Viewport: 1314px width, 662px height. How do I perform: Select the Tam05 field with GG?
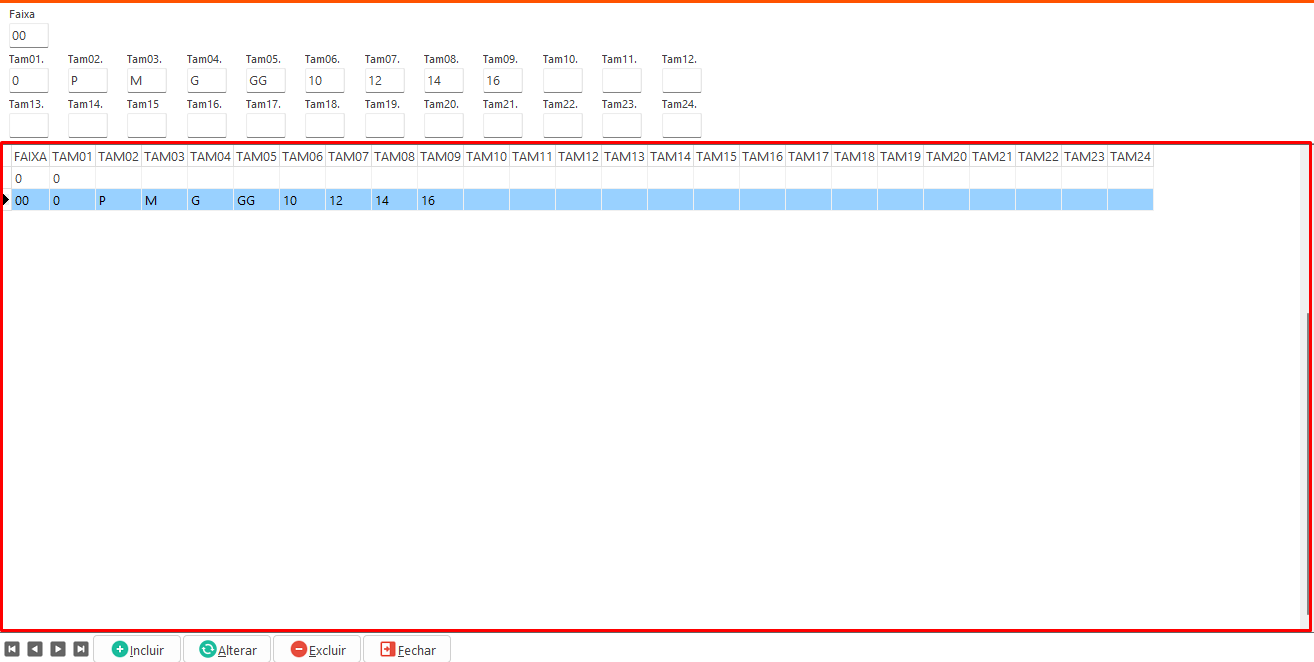pyautogui.click(x=265, y=80)
